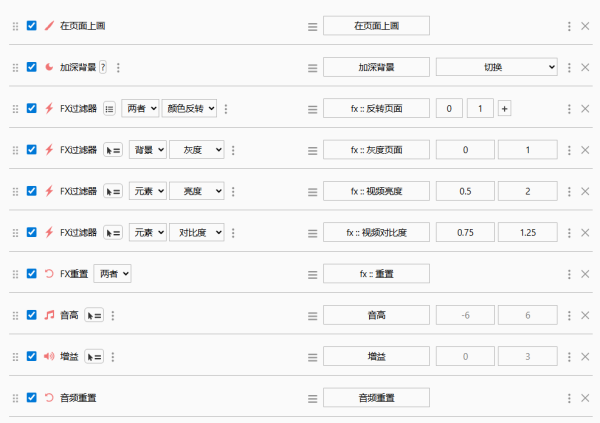Viewport: 600px width, 423px height.
Task: Click the drag handle of the FX重置 row
Action: [15, 274]
